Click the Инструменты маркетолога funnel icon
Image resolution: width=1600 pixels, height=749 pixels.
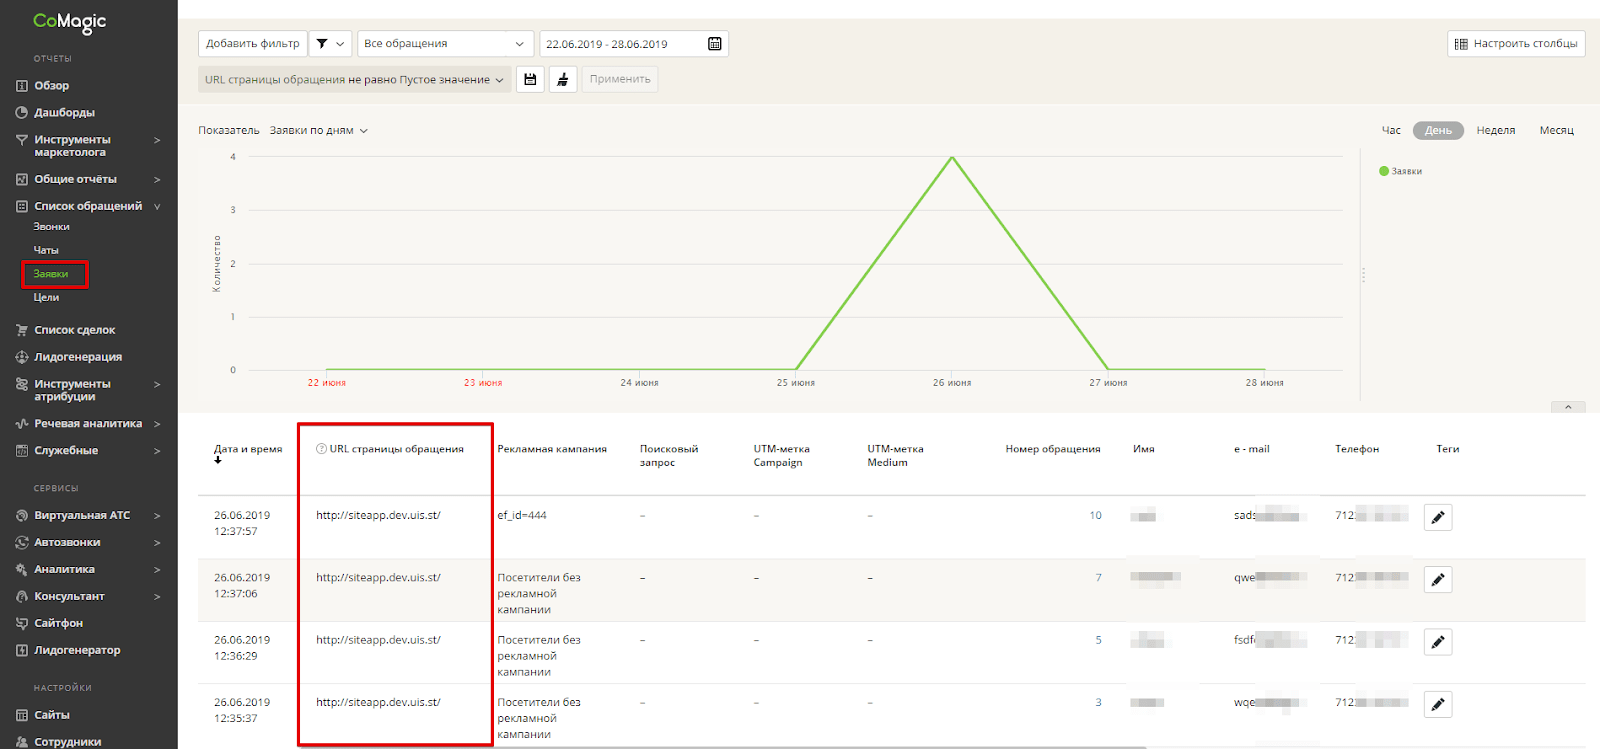(x=21, y=140)
